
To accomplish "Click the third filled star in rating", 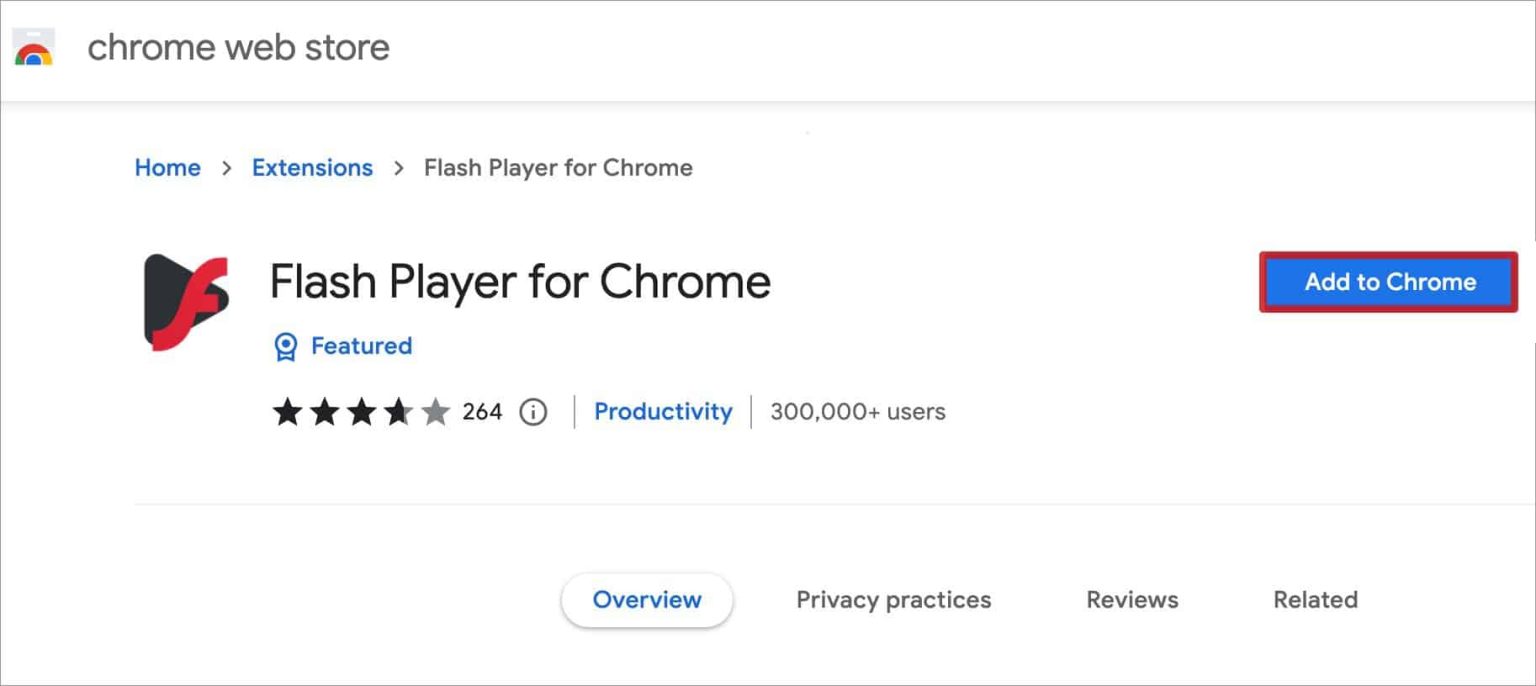I will click(x=362, y=411).
